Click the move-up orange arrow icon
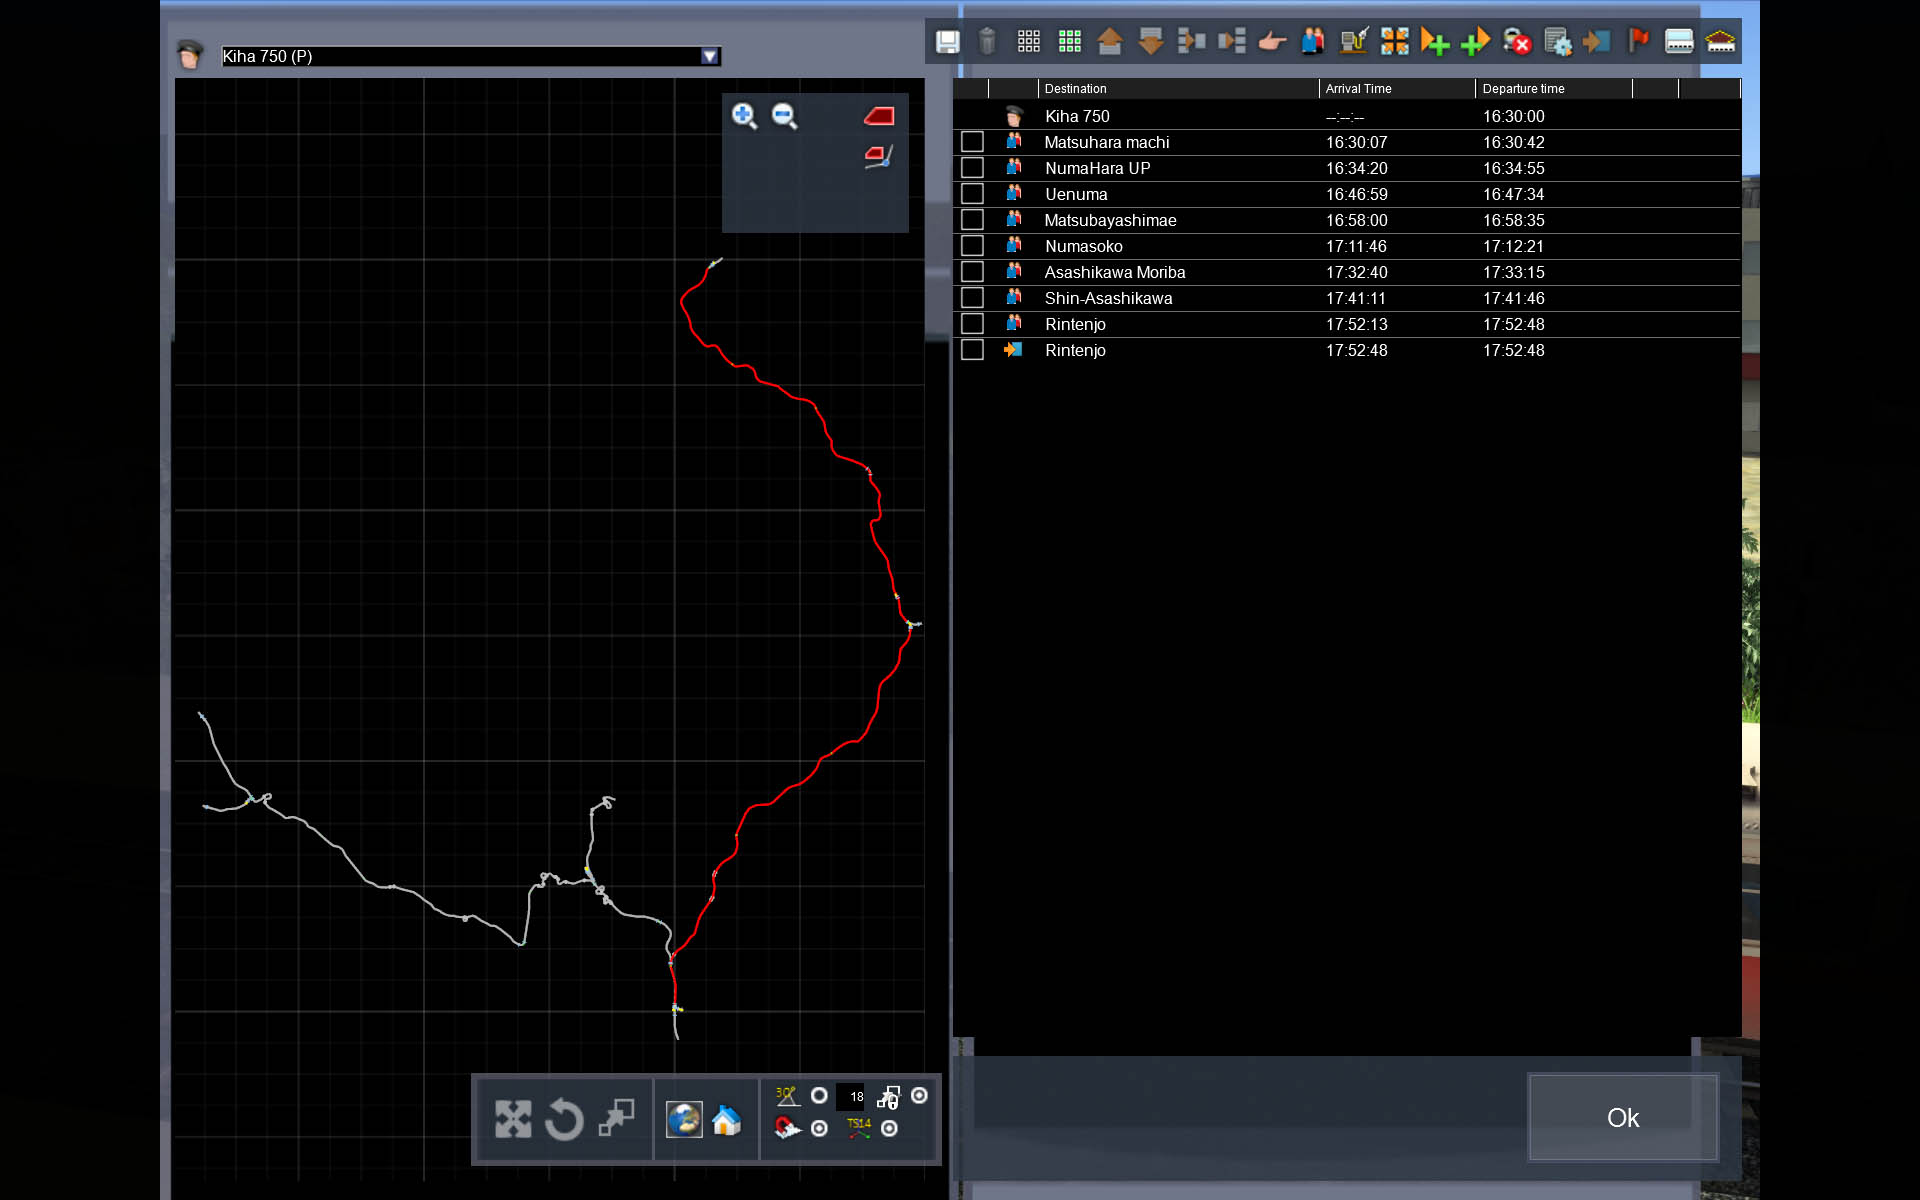 [1109, 41]
